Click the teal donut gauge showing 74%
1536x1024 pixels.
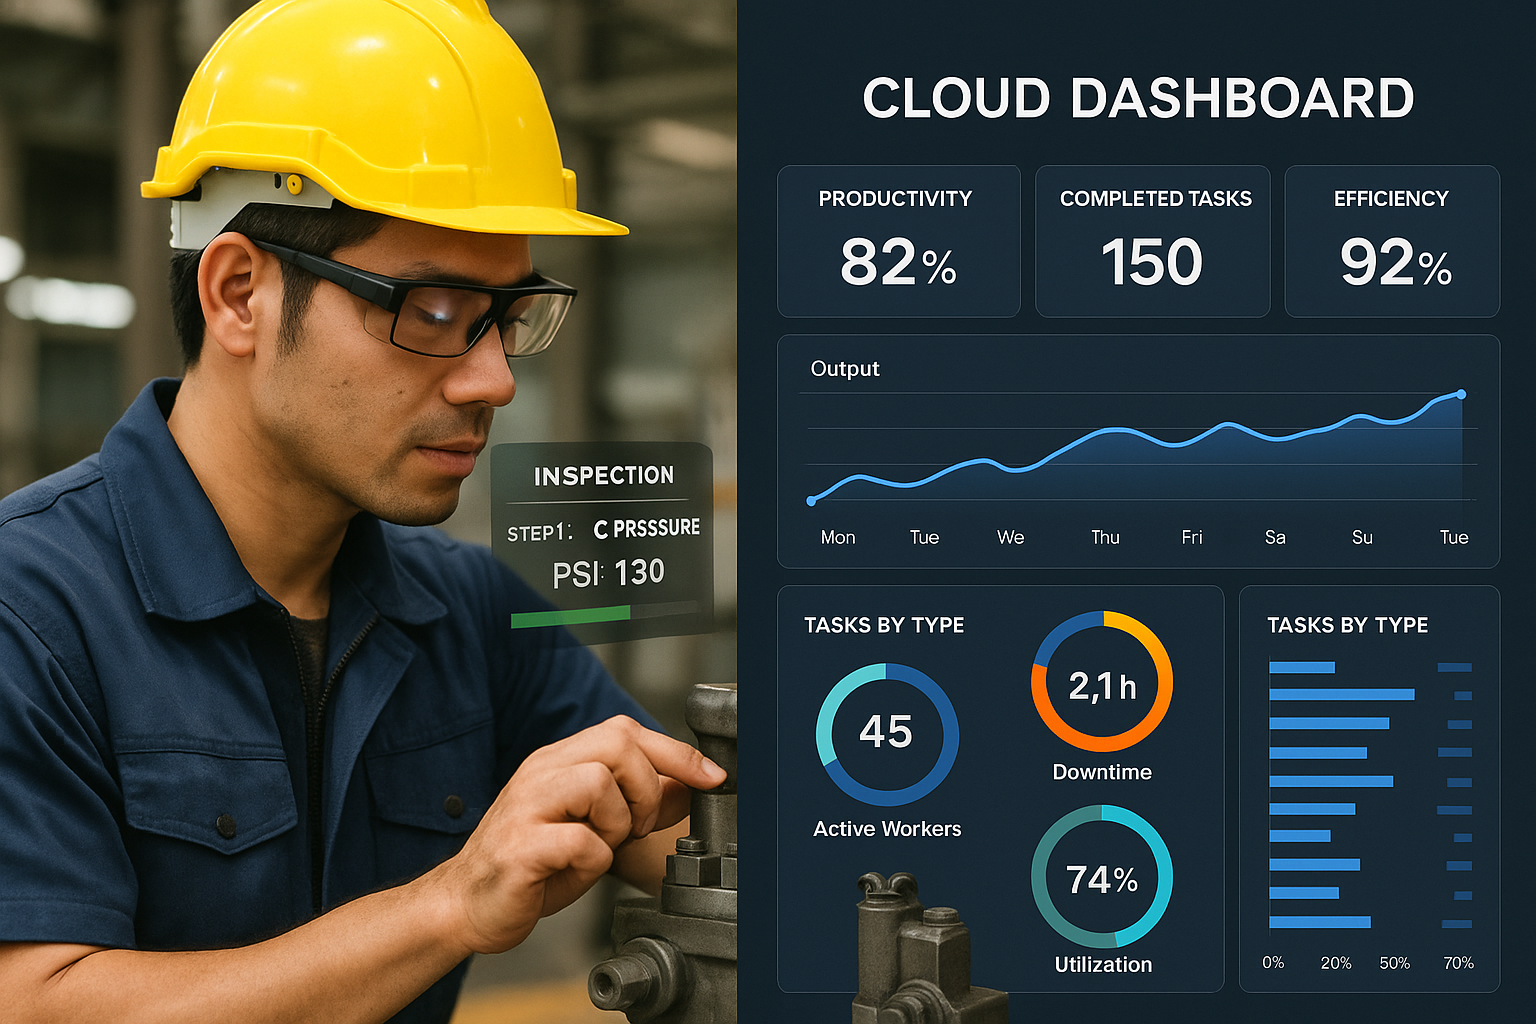pos(1102,877)
